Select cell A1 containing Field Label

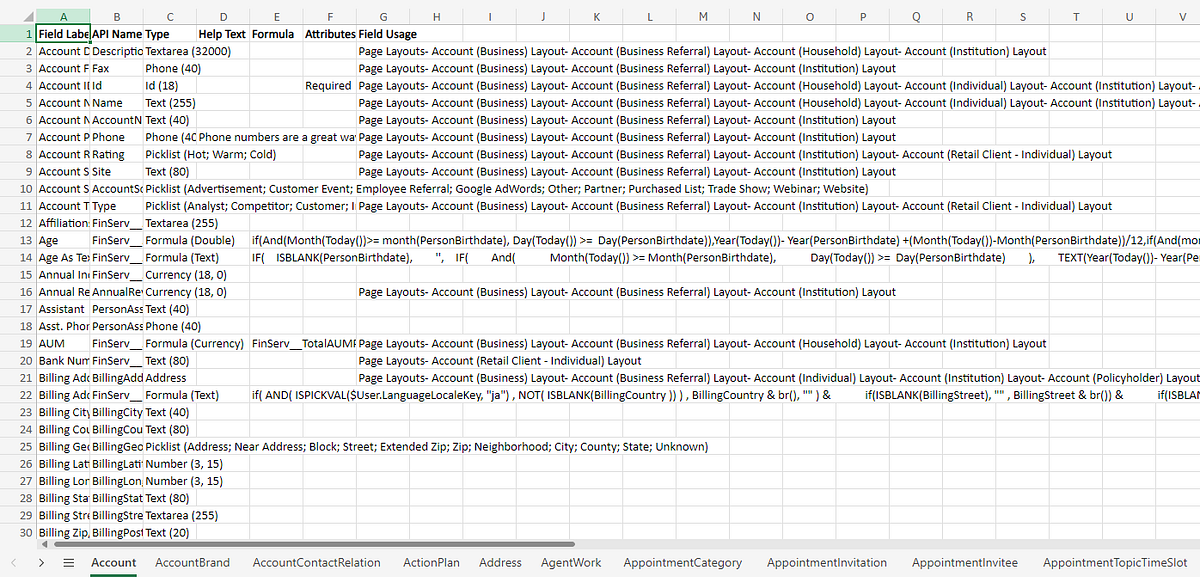point(62,33)
